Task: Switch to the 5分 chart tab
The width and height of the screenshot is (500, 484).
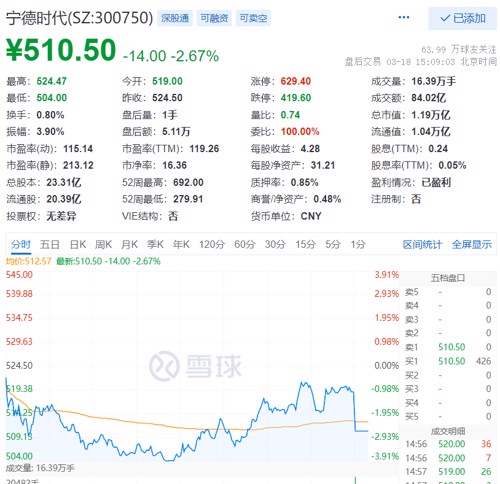Action: (x=333, y=244)
